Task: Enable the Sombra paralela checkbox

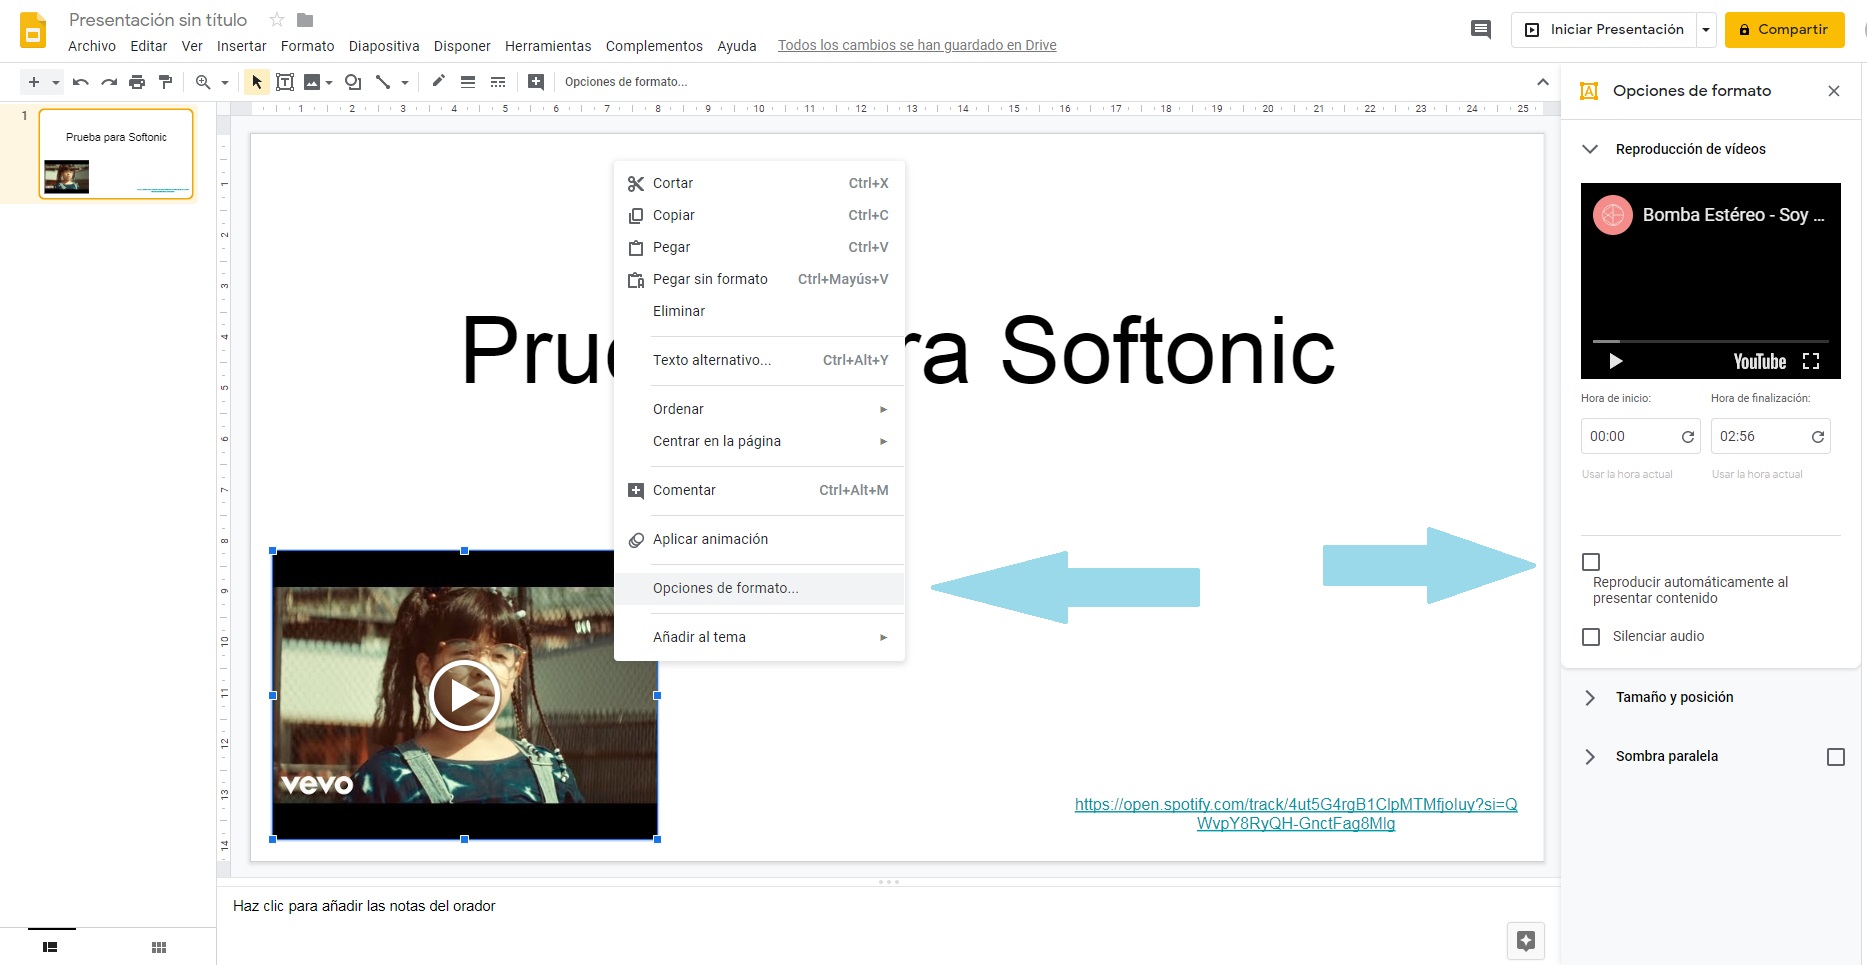Action: (1836, 757)
